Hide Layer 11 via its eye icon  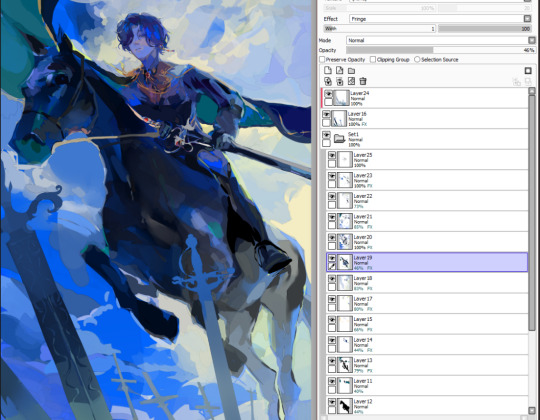332,381
